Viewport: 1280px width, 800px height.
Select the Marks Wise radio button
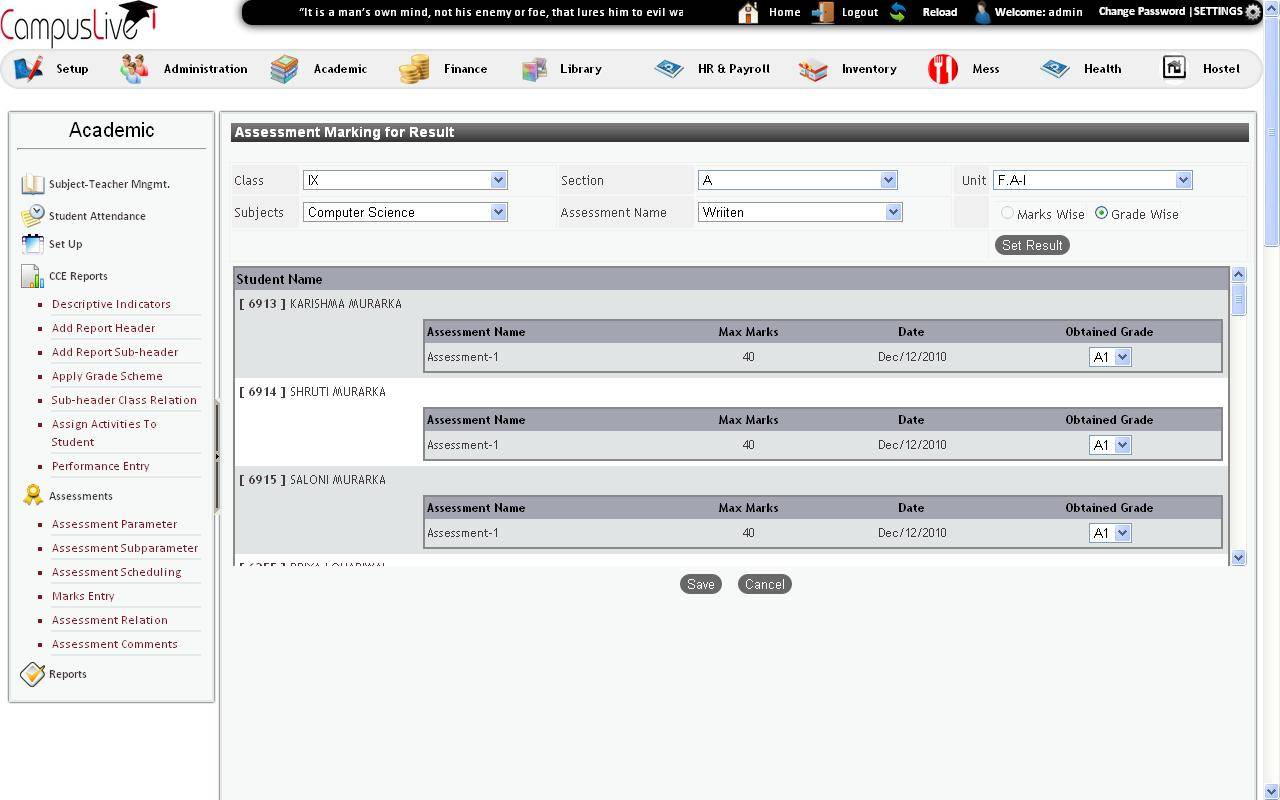click(x=1007, y=213)
